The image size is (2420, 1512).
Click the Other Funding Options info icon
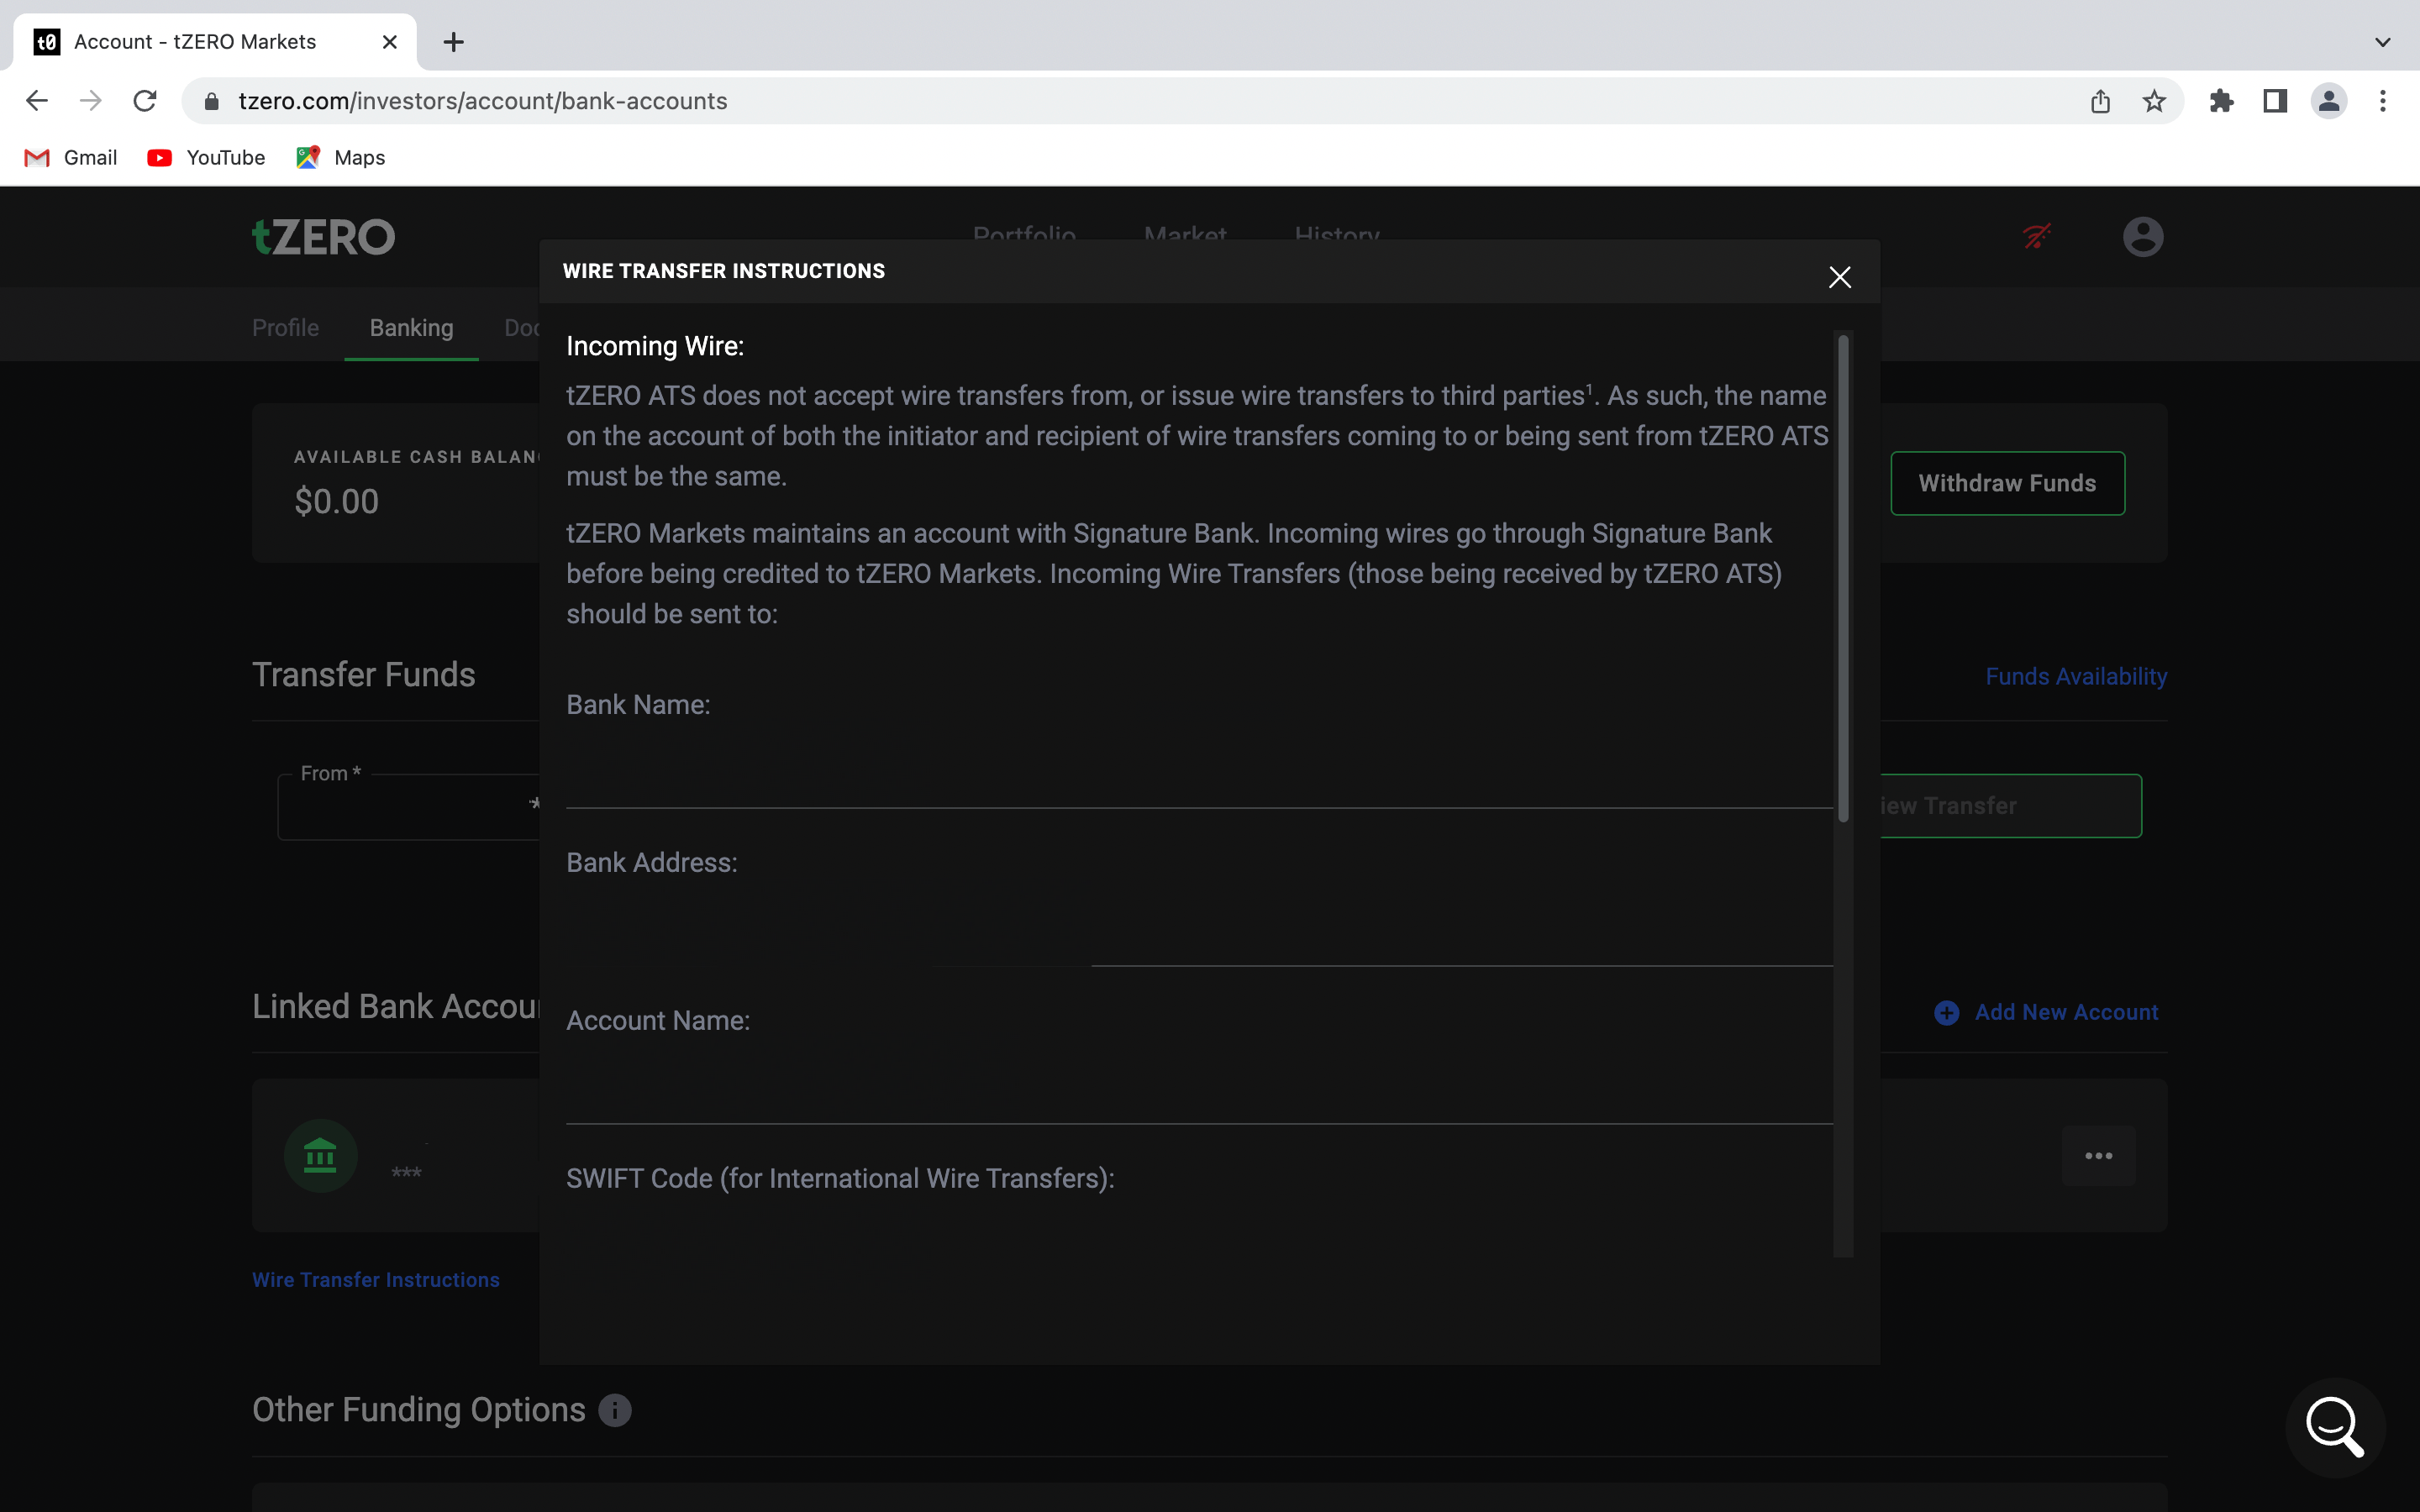[615, 1410]
